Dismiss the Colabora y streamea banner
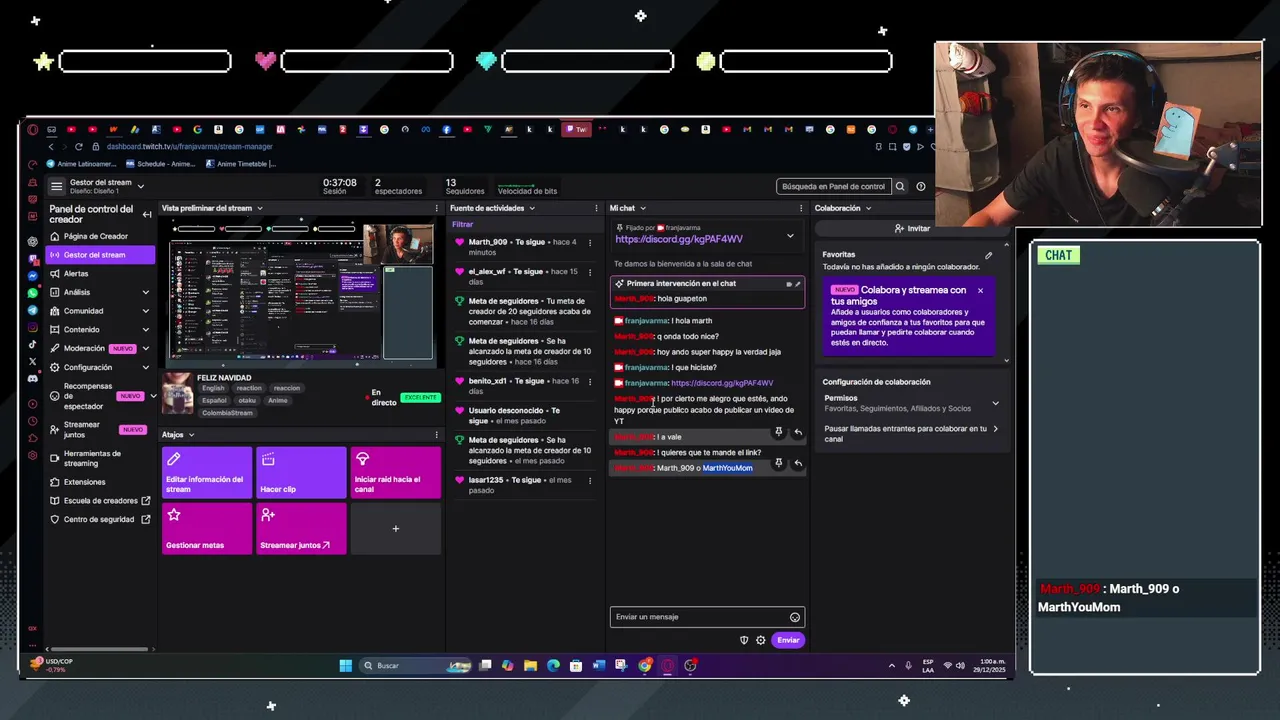The image size is (1280, 720). click(x=980, y=291)
